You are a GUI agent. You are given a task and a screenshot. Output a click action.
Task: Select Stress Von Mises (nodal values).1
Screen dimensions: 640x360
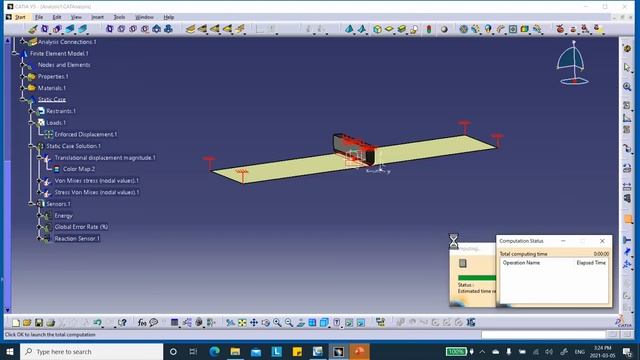coord(97,192)
